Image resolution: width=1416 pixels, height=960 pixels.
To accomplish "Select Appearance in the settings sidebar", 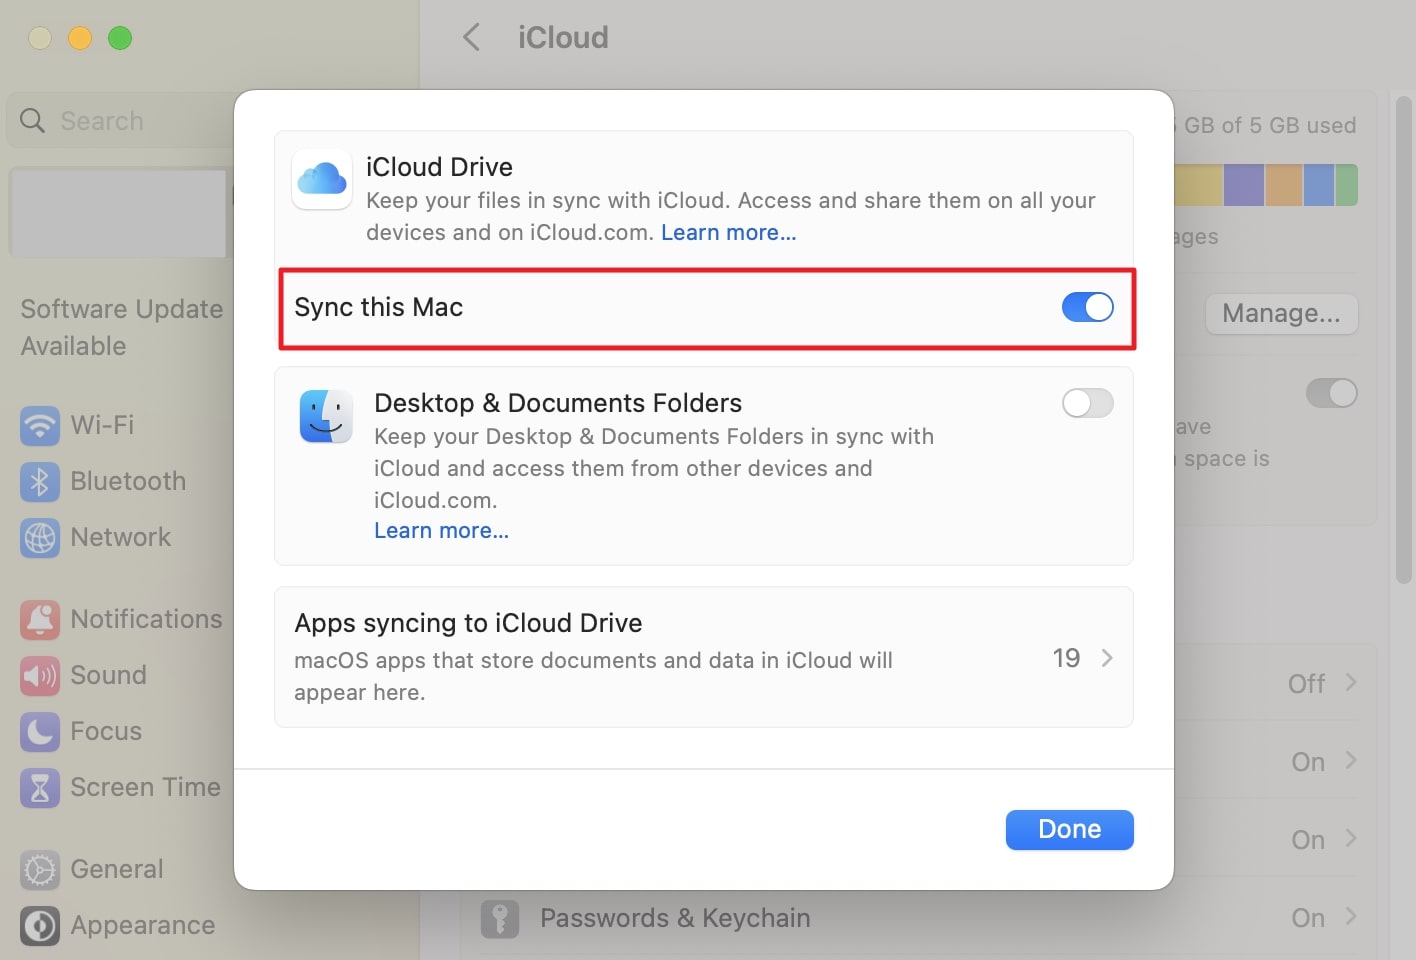I will pyautogui.click(x=142, y=925).
